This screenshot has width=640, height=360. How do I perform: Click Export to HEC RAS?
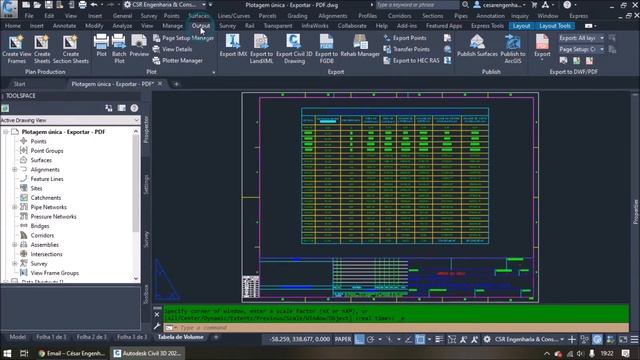click(x=412, y=60)
